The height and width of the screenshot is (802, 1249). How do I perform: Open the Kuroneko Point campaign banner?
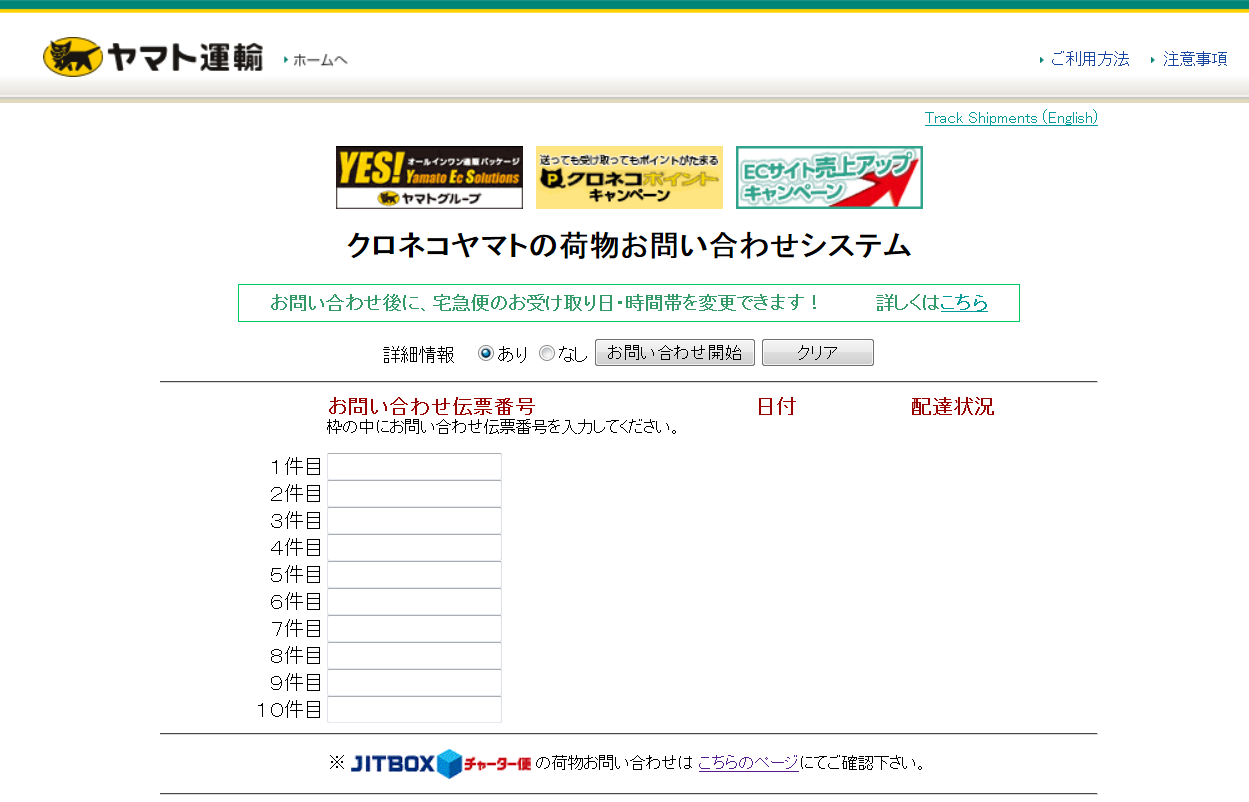(629, 178)
